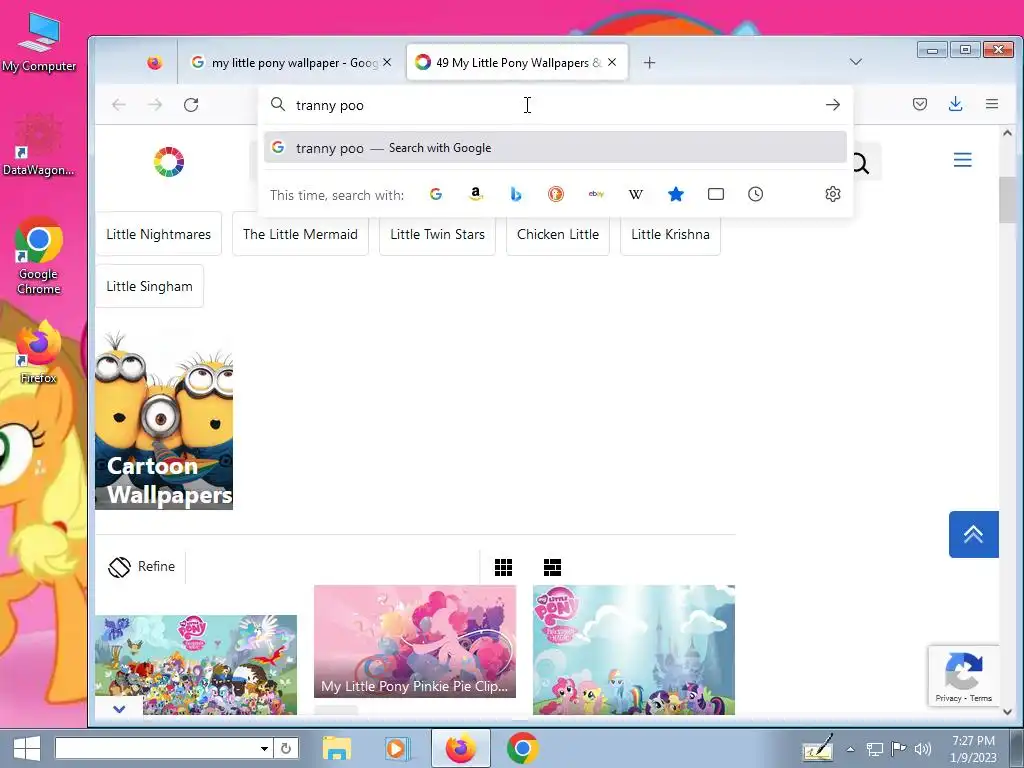This screenshot has height=768, width=1024.
Task: Search open tabs using the tab icon
Action: coord(716,194)
